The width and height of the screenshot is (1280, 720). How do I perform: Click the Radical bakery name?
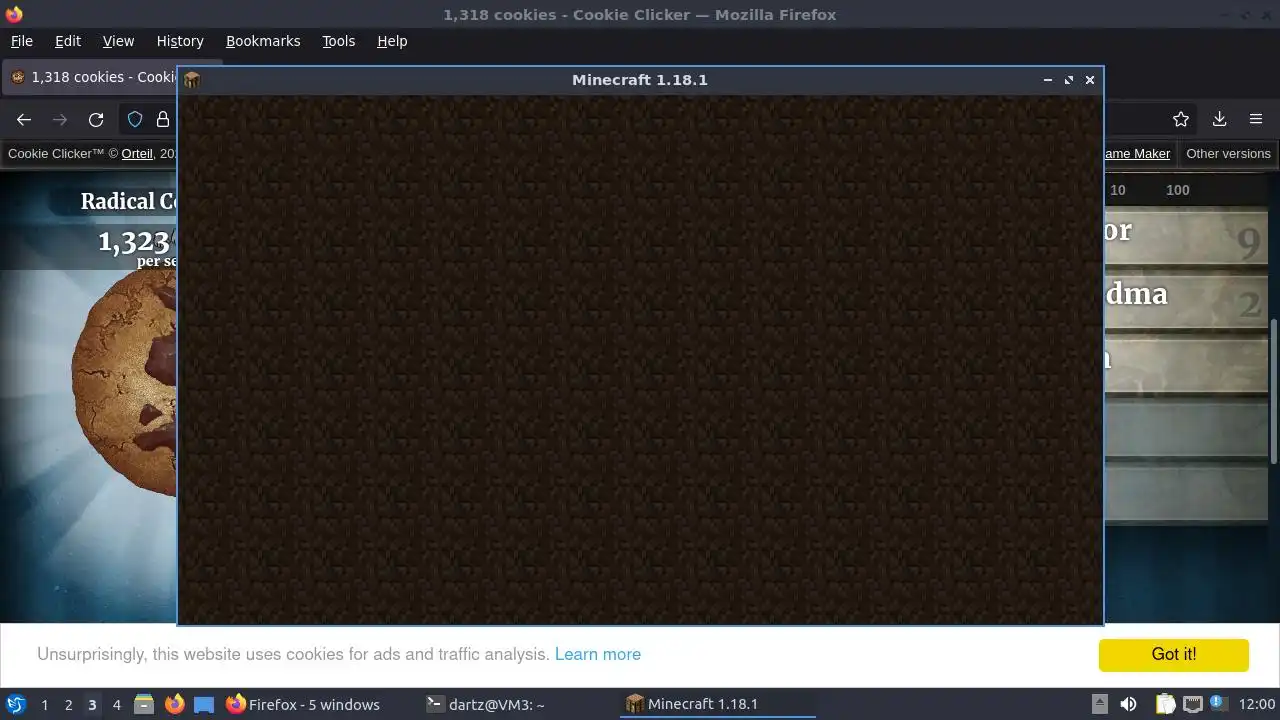128,201
